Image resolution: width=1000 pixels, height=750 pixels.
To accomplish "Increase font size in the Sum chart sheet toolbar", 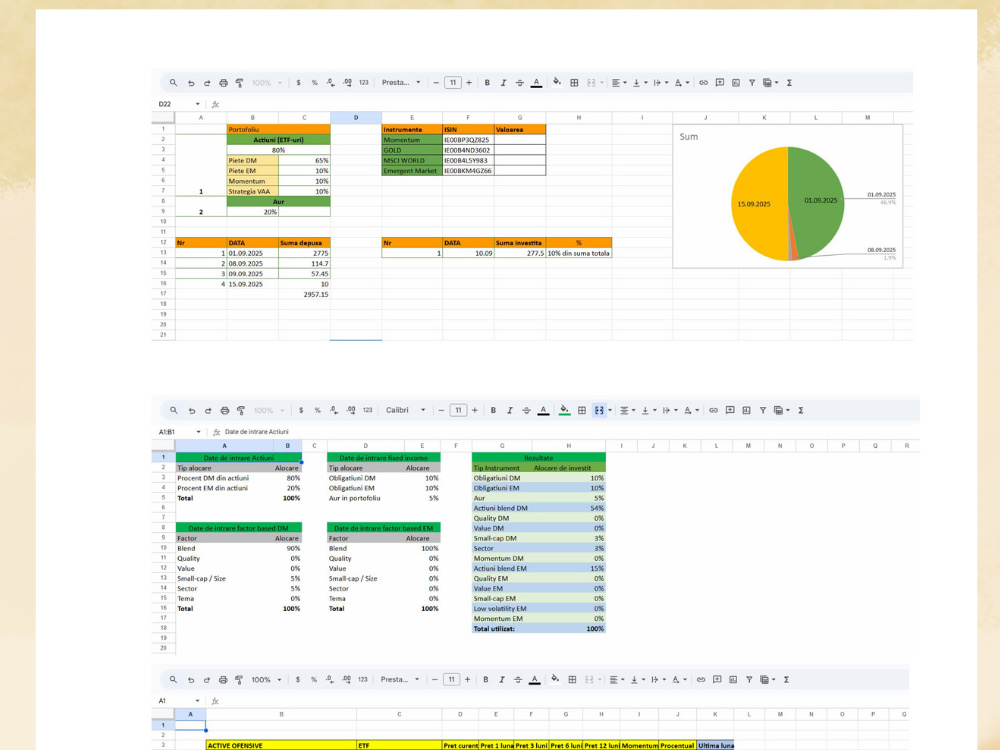I will [469, 83].
